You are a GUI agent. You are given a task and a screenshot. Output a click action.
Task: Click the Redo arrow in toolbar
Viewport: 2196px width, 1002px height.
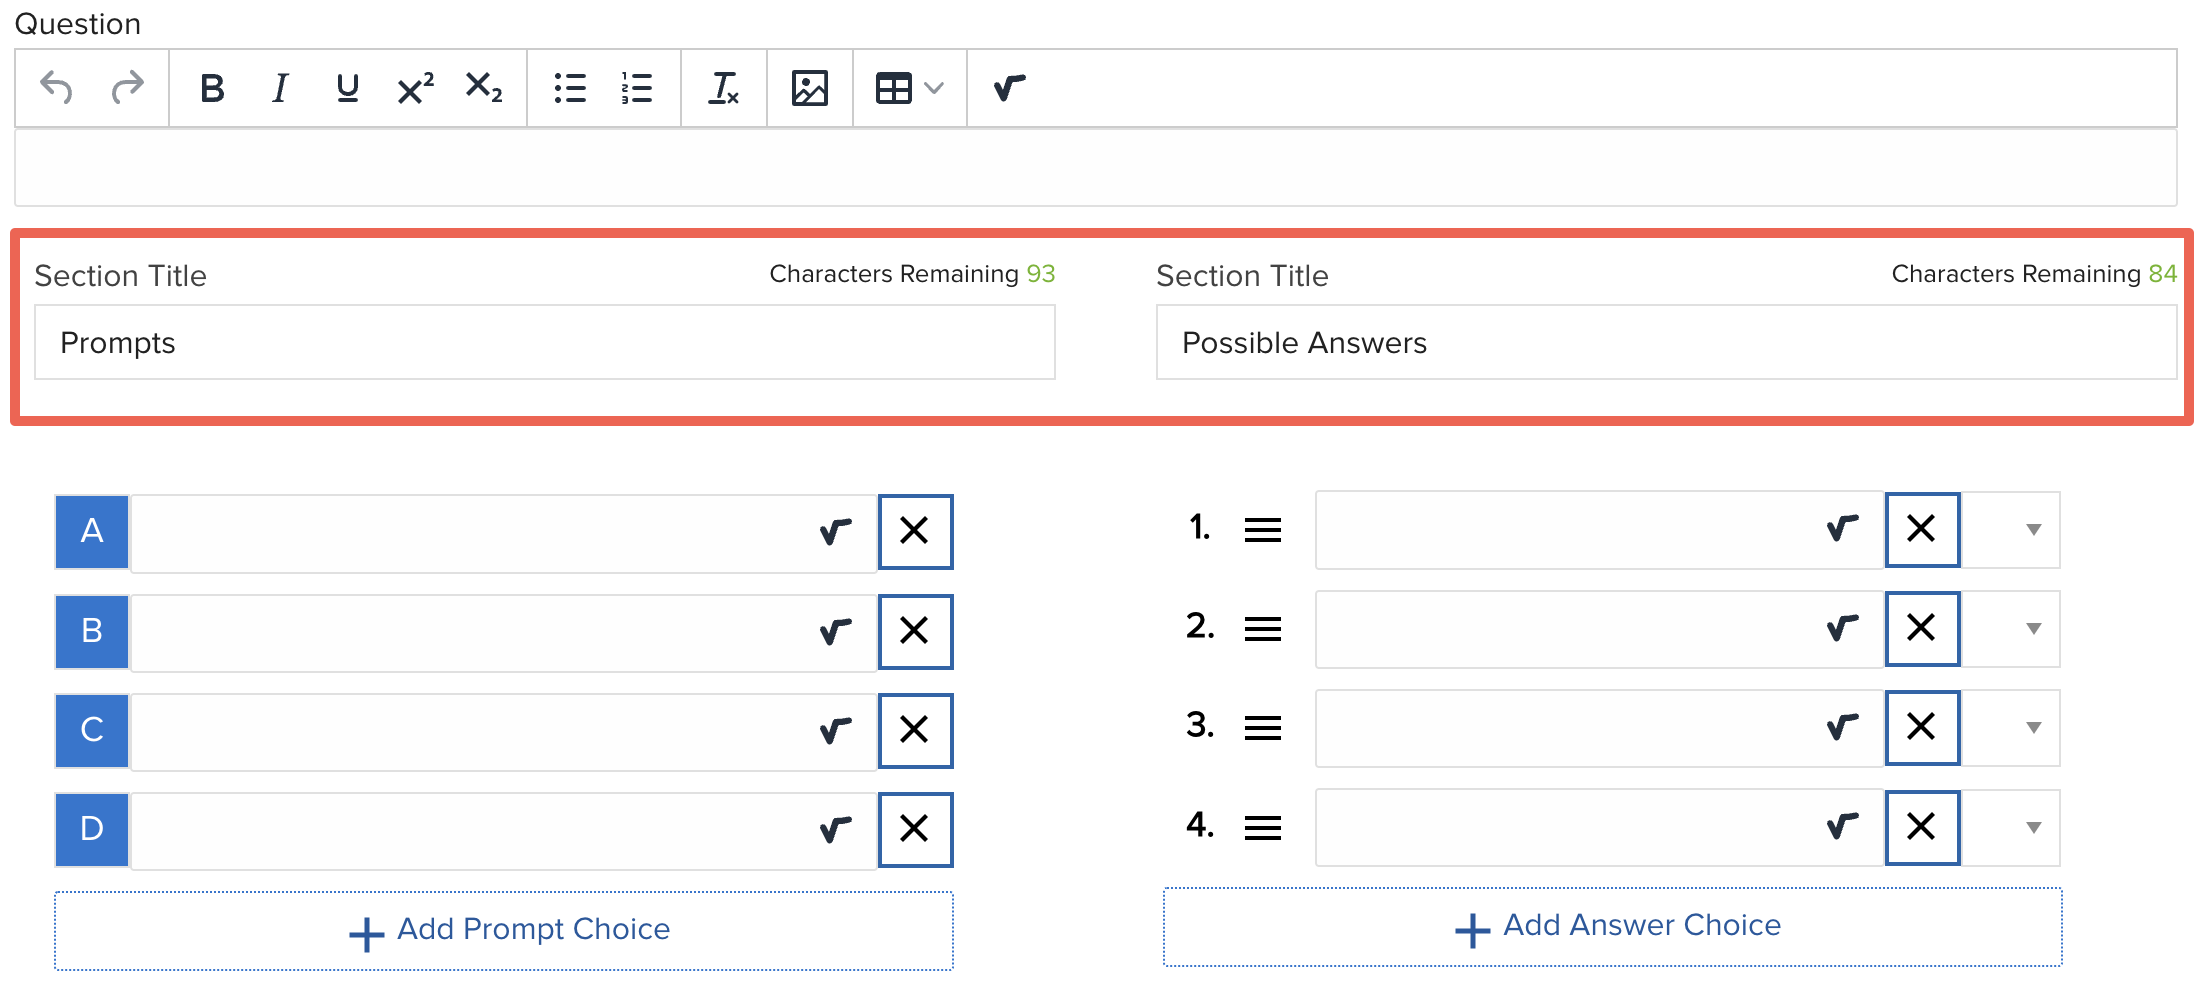pyautogui.click(x=127, y=88)
